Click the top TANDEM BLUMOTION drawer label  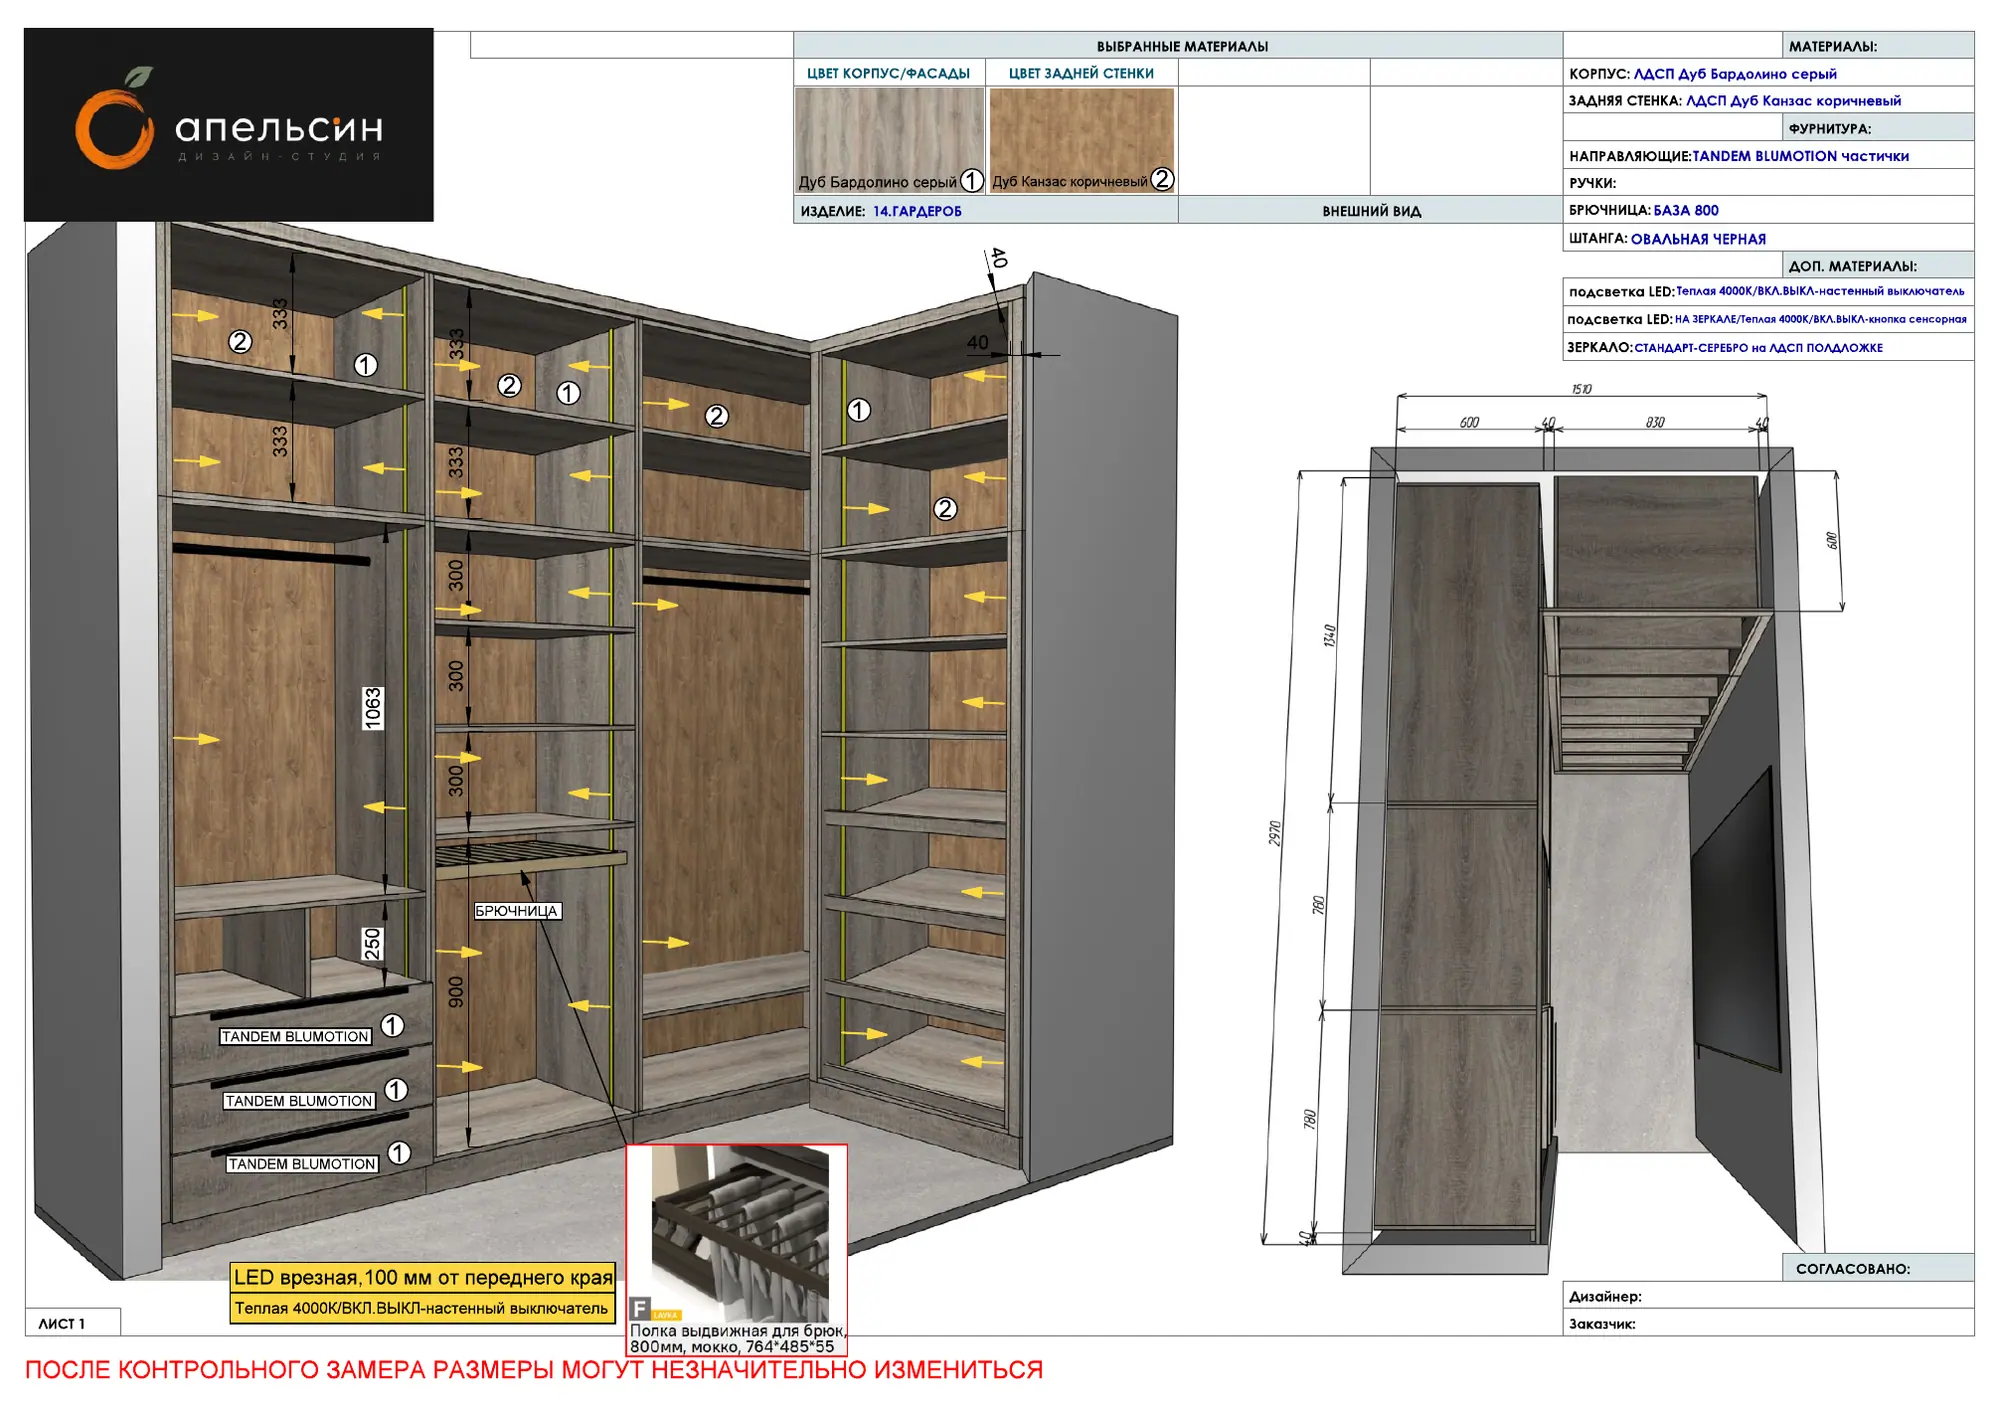pyautogui.click(x=295, y=1037)
